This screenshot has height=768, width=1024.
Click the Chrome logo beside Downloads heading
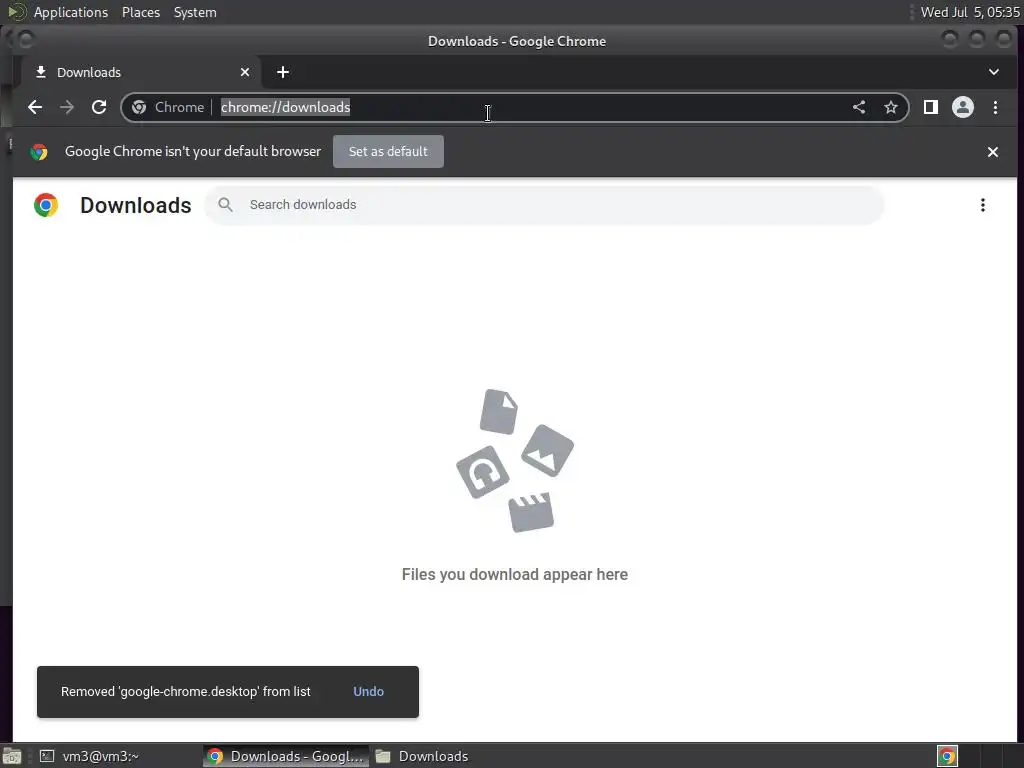(x=46, y=205)
